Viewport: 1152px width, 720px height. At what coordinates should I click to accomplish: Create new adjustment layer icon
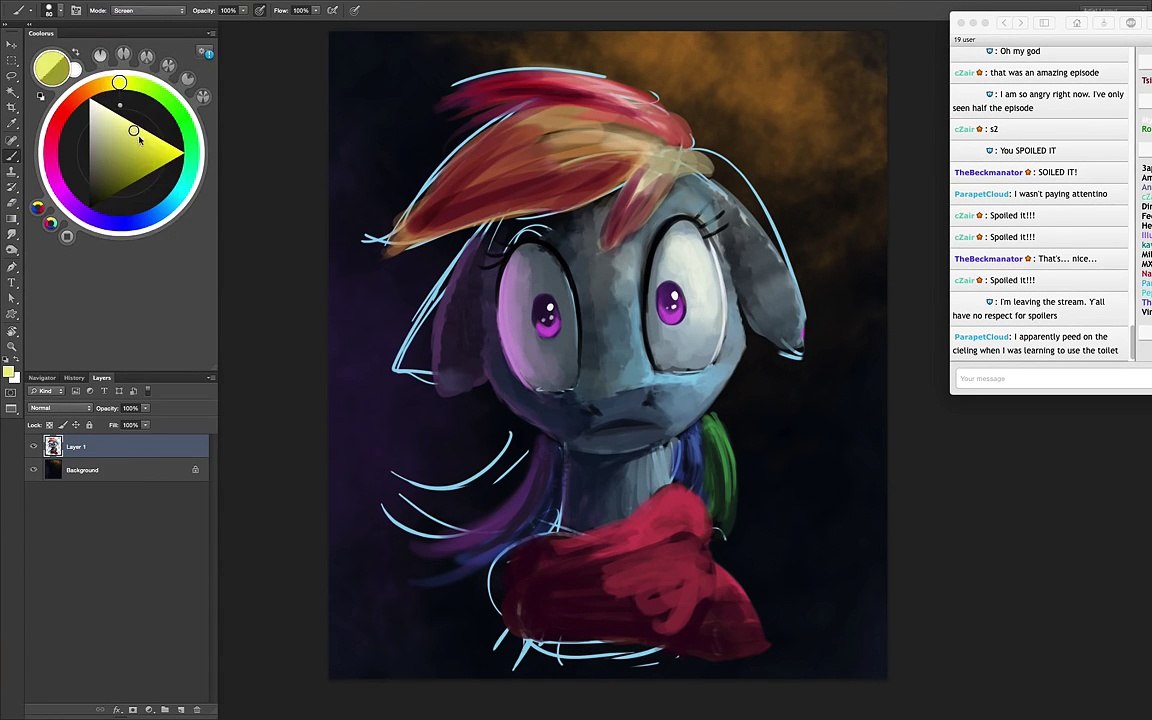click(149, 710)
